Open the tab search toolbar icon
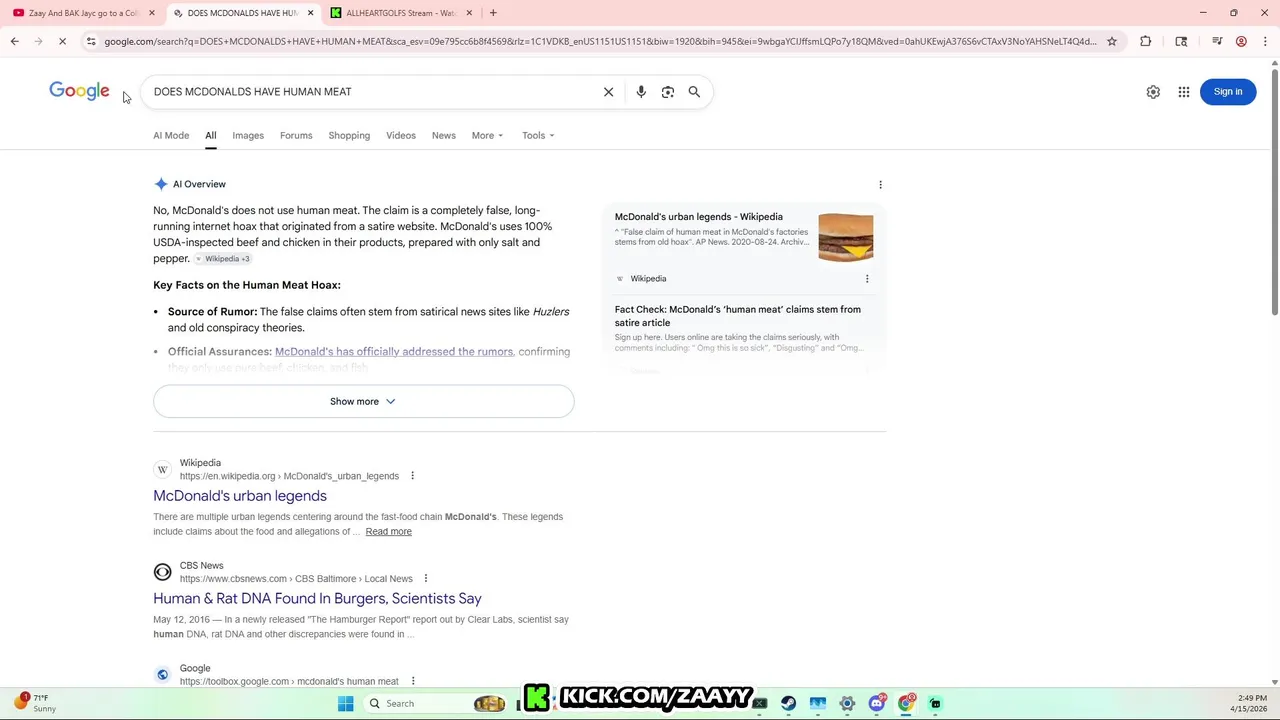 click(1181, 41)
